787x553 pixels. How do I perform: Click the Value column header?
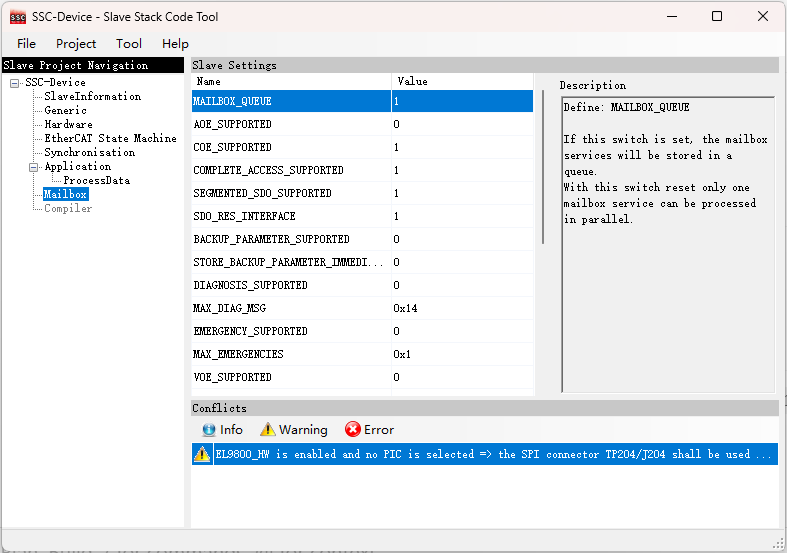point(462,81)
